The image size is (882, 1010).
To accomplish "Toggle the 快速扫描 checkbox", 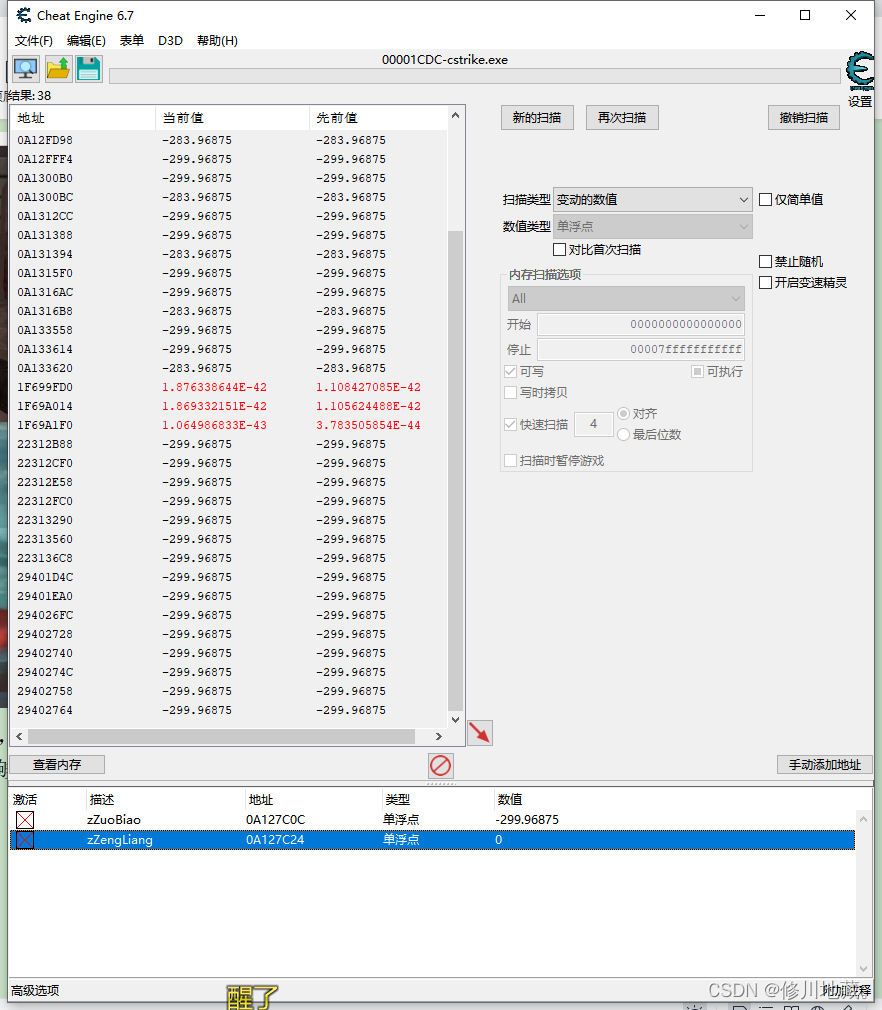I will (510, 424).
